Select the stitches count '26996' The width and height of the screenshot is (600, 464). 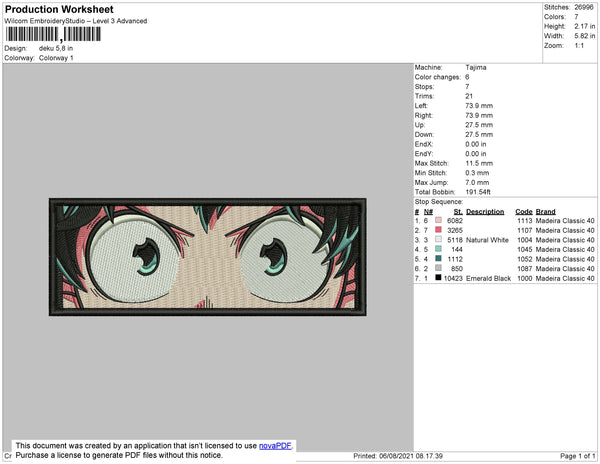584,7
